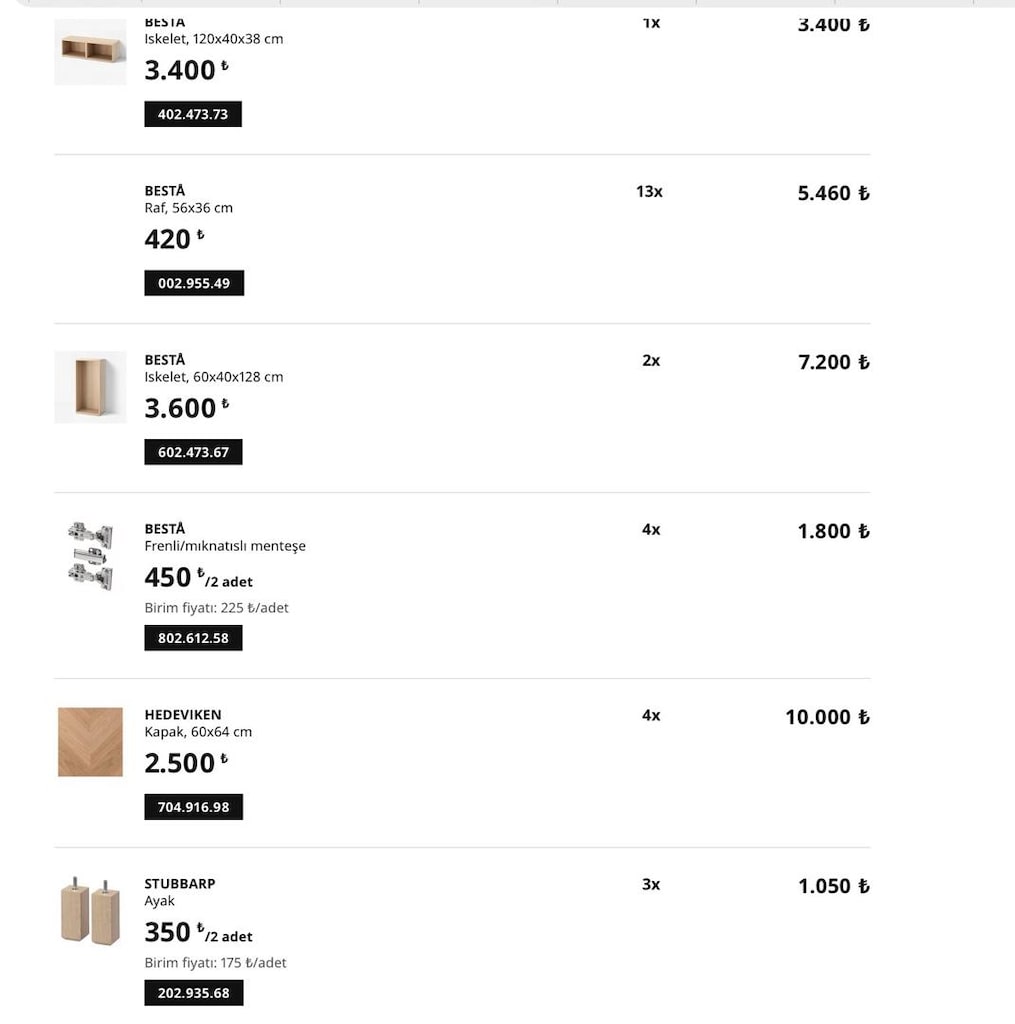Click article number badge 602.473.67
Viewport: 1015px width, 1024px height.
[x=193, y=452]
